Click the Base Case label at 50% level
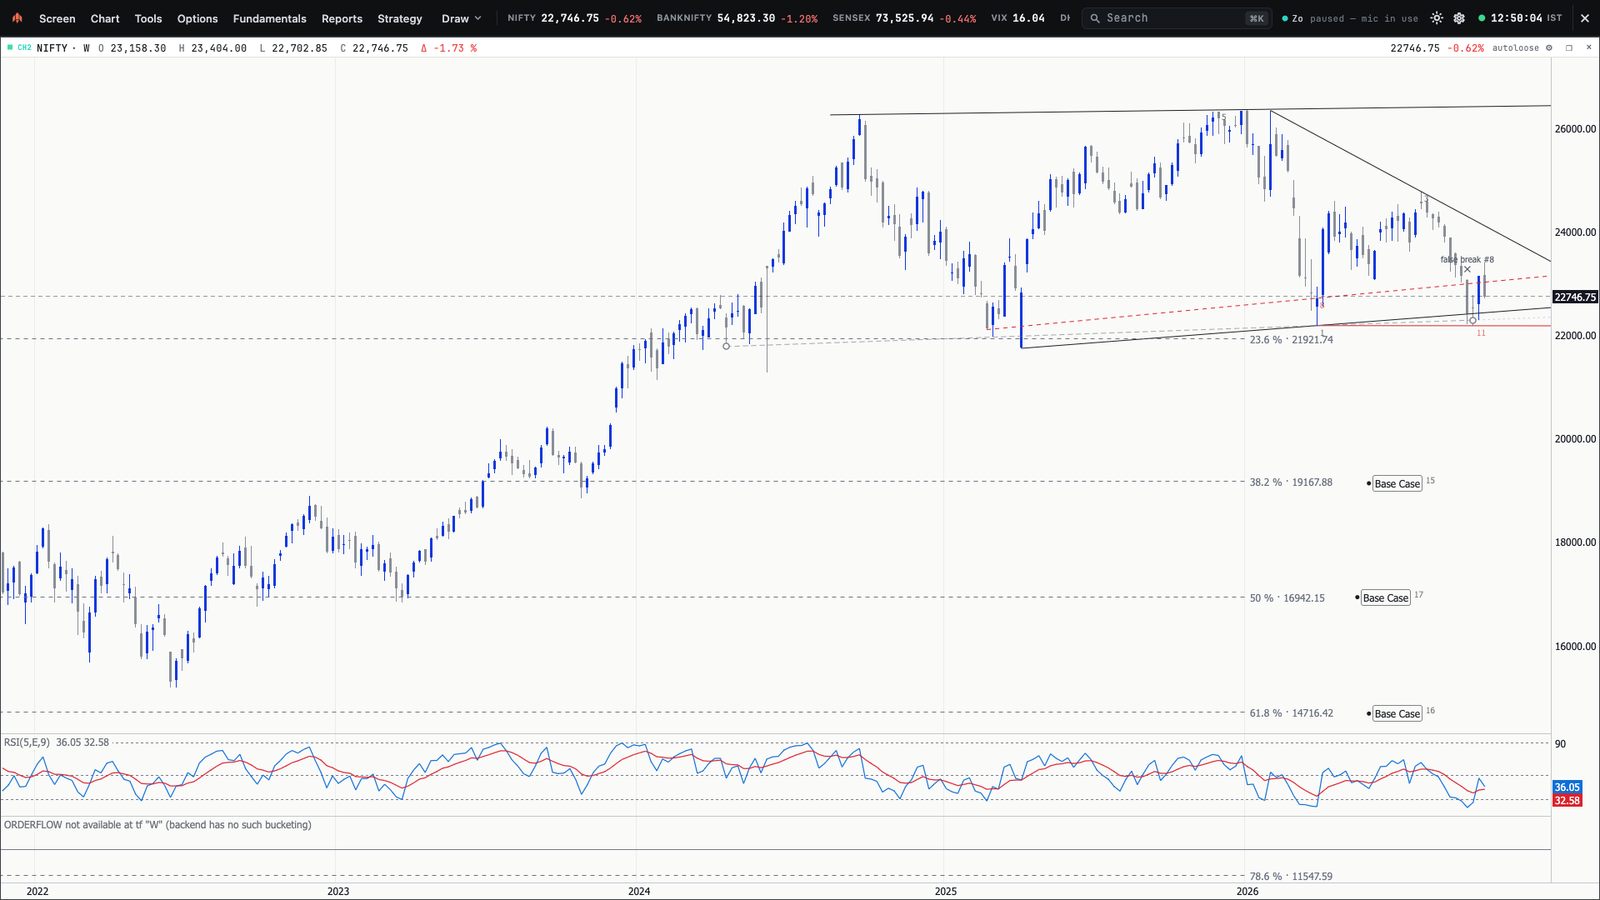 click(1385, 598)
